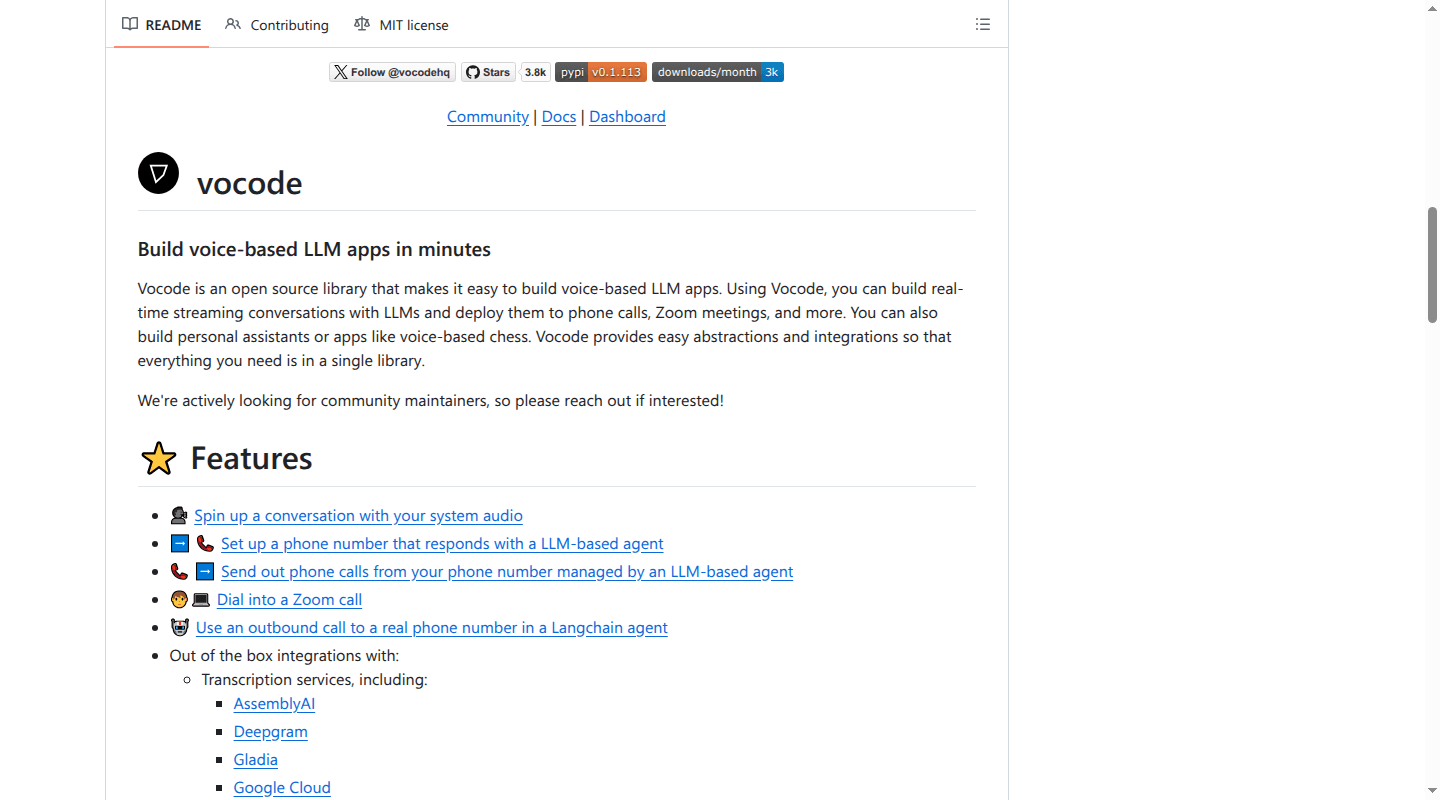Click 'Out of the box integrations with:' text
The width and height of the screenshot is (1440, 800).
pos(284,656)
